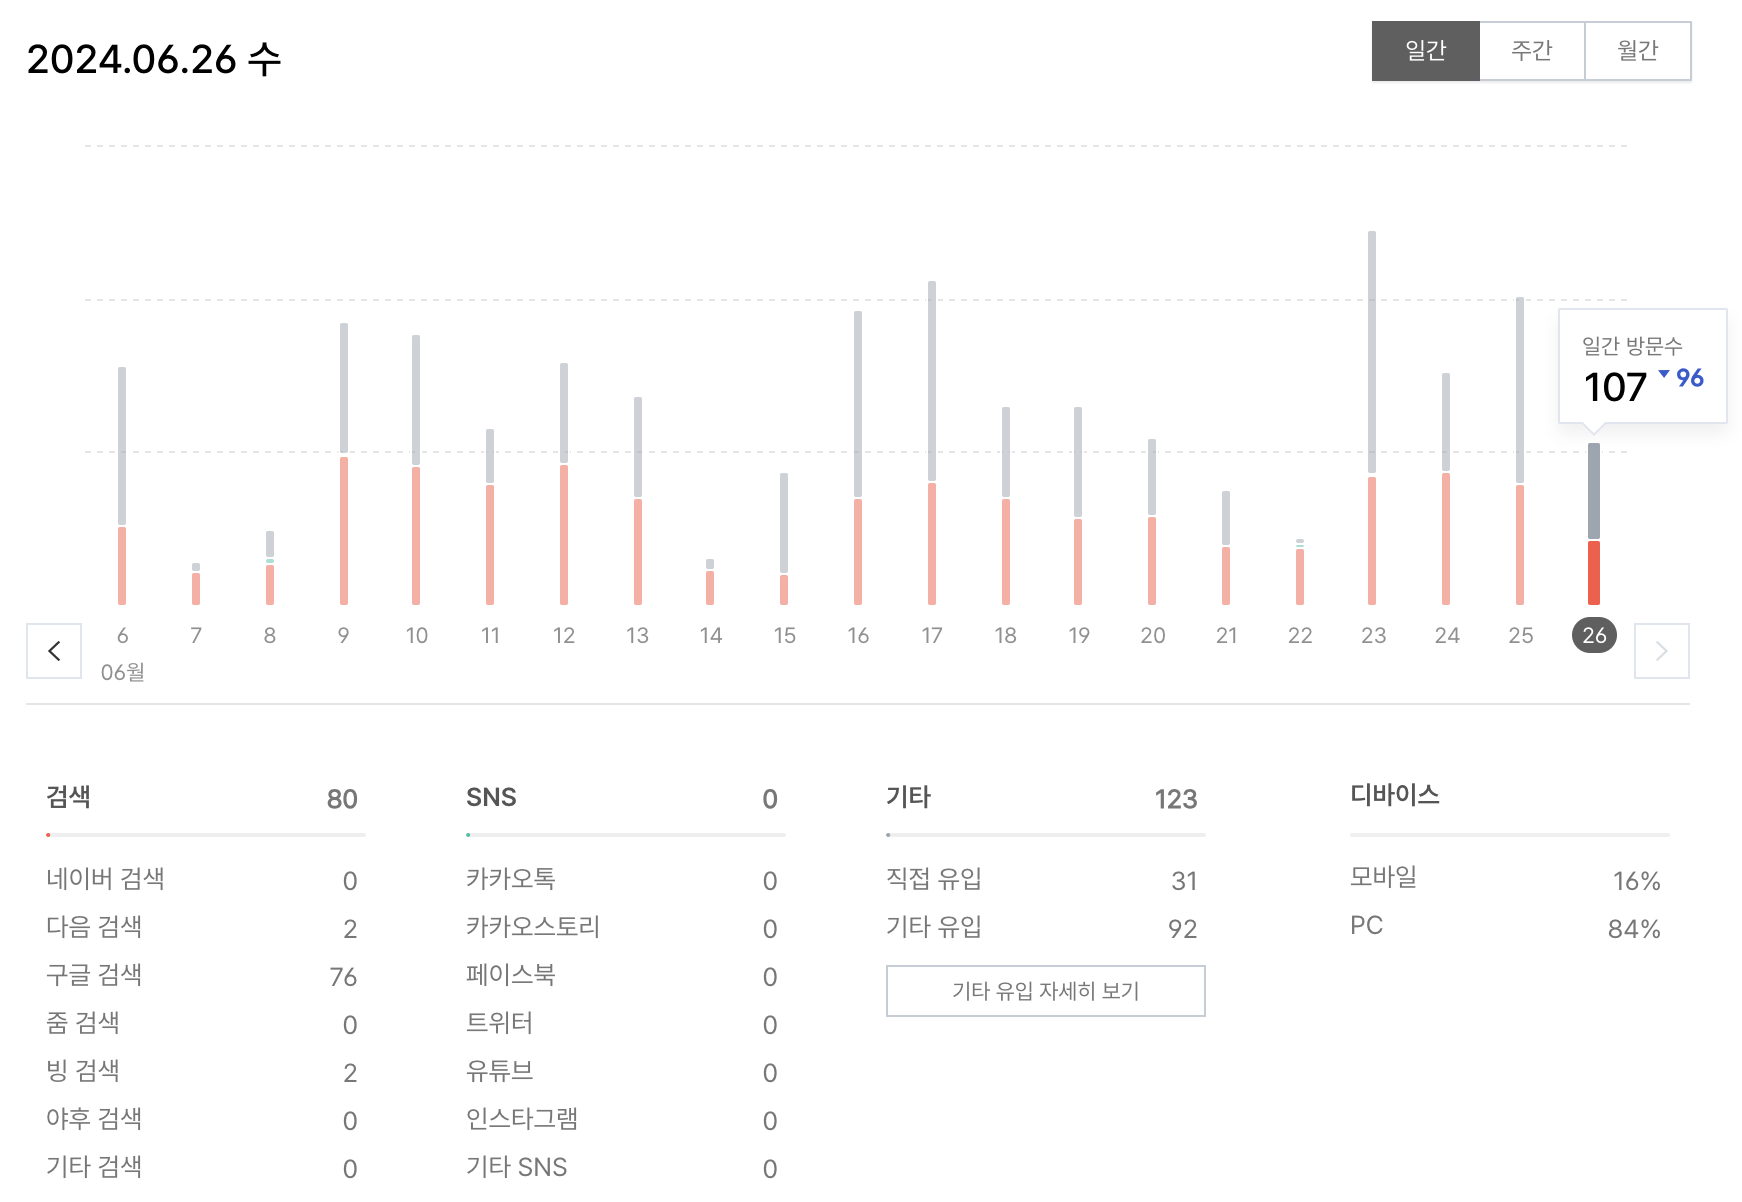1742x1202 pixels.
Task: Select the bar for day 10
Action: [x=416, y=470]
